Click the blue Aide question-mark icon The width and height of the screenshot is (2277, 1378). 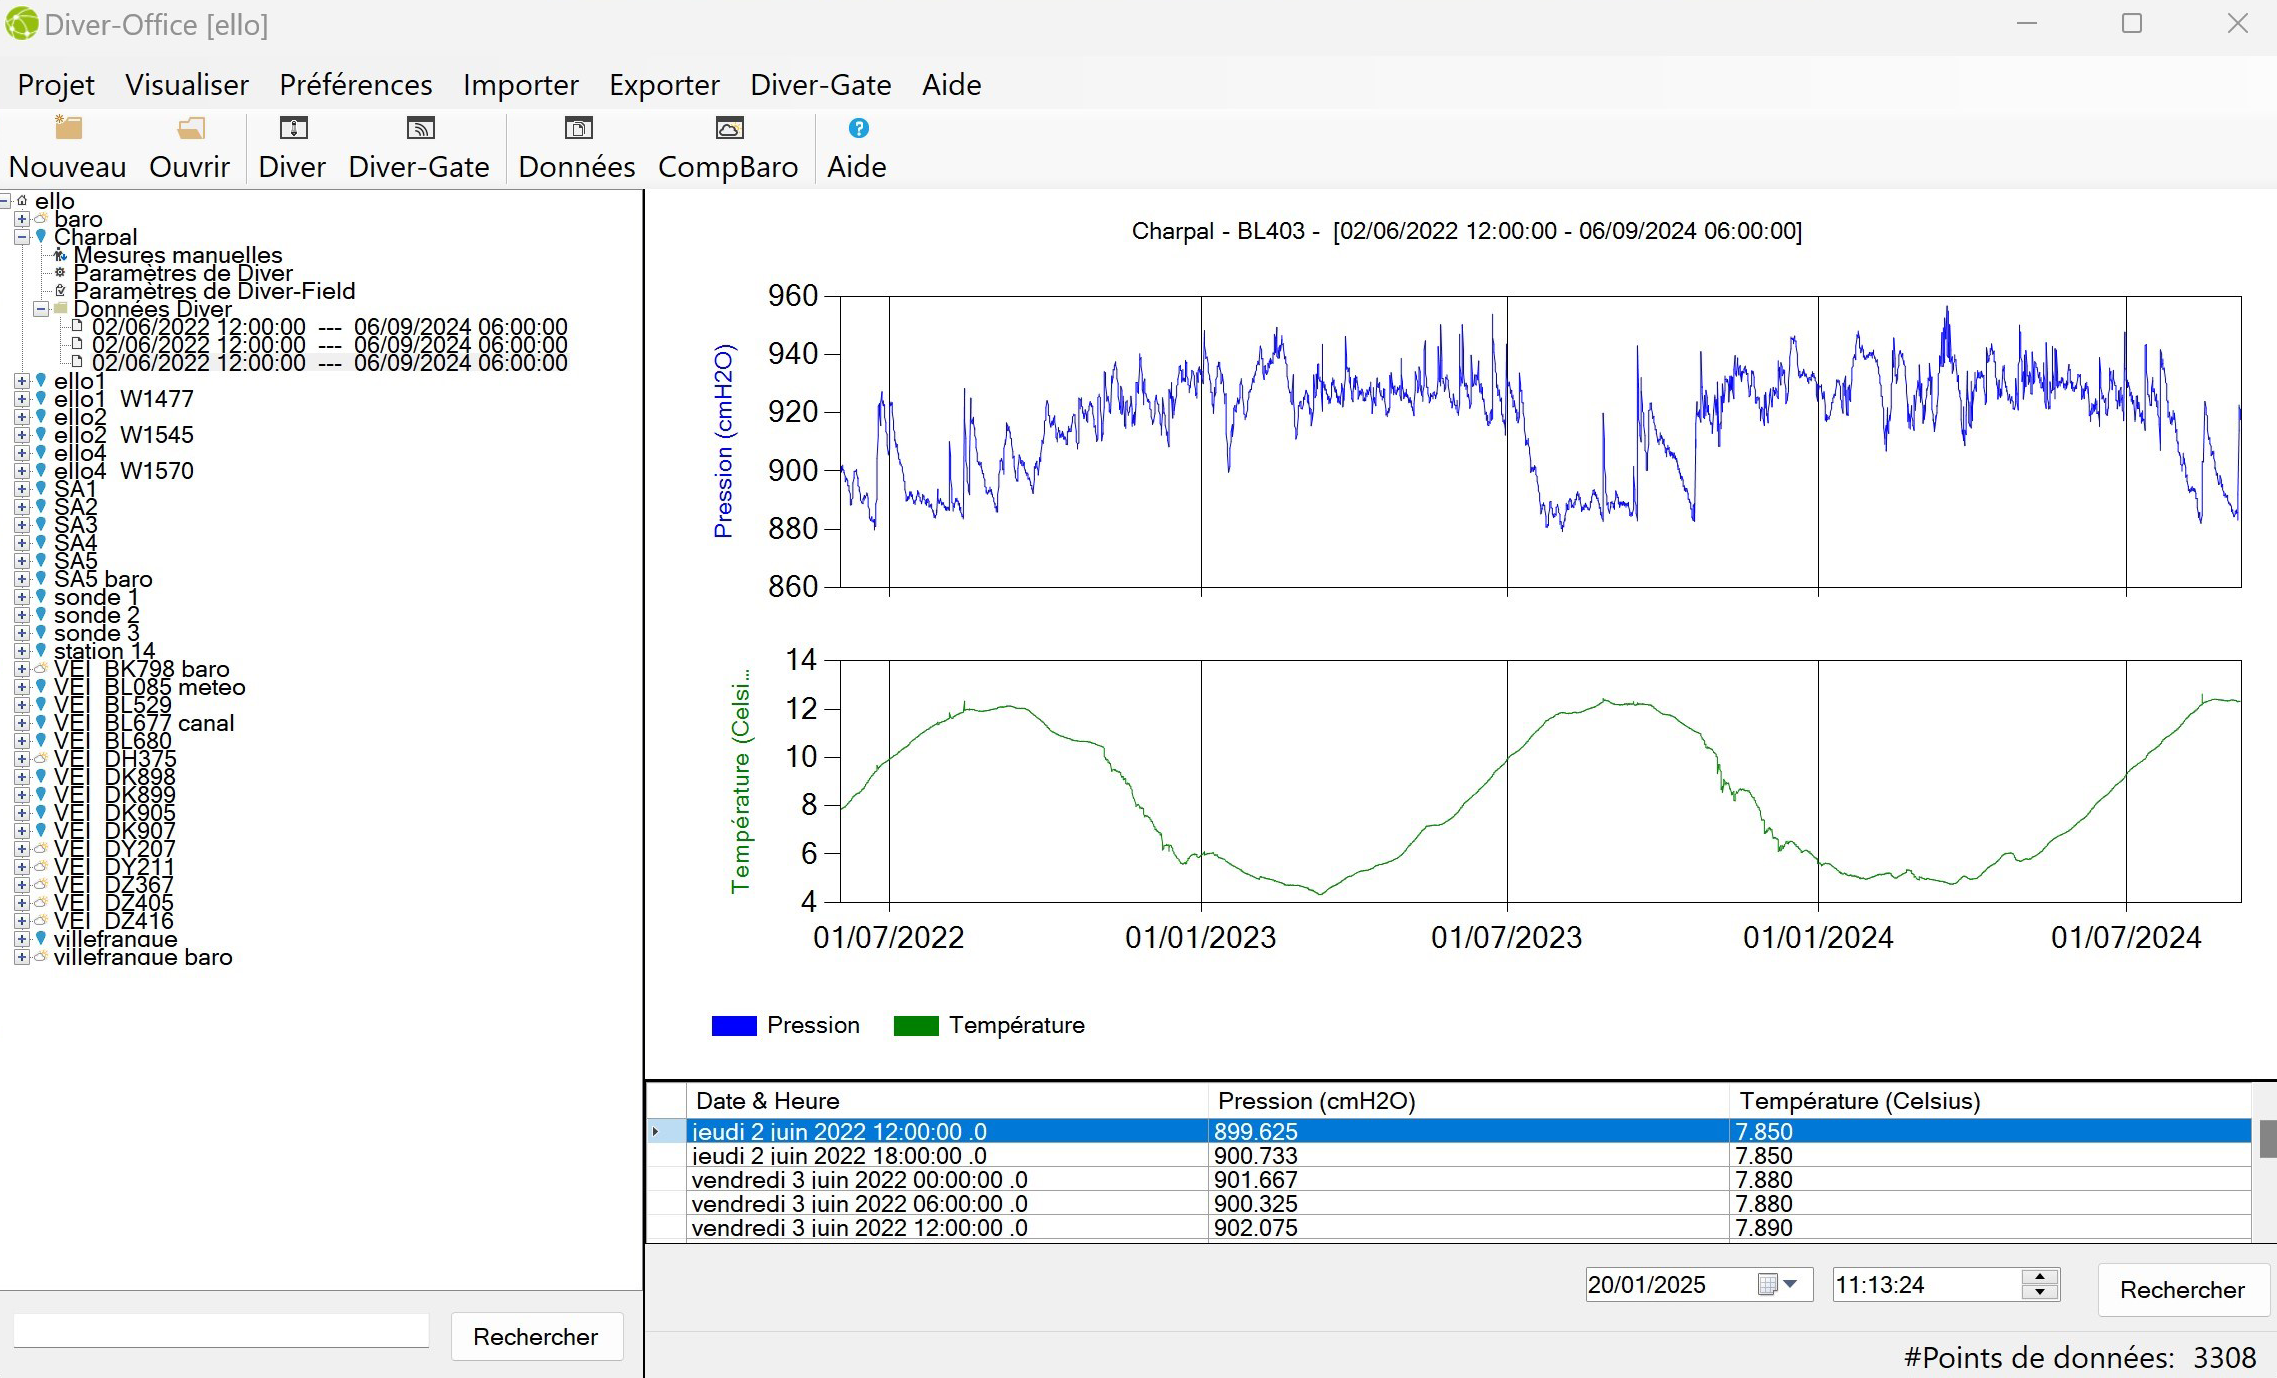(x=858, y=128)
